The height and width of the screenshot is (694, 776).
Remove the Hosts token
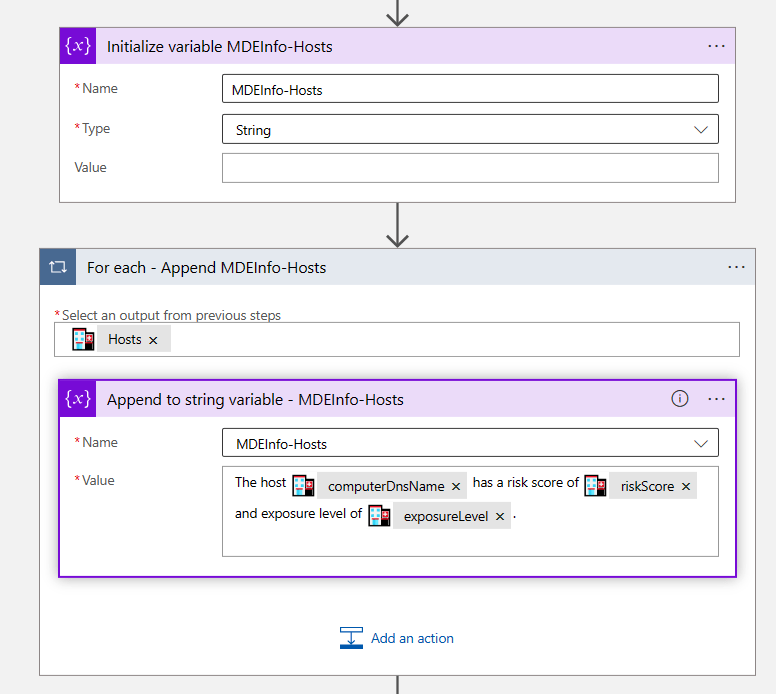tap(153, 340)
